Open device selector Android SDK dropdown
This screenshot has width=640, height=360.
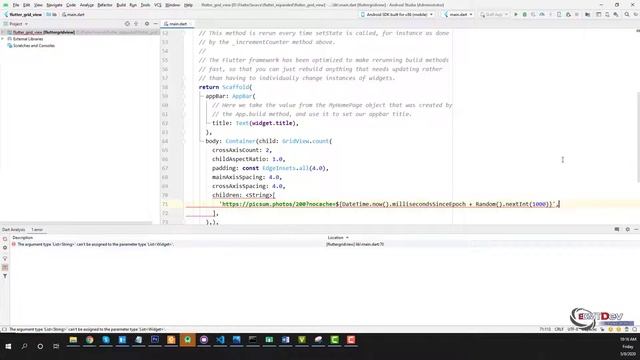pyautogui.click(x=397, y=14)
